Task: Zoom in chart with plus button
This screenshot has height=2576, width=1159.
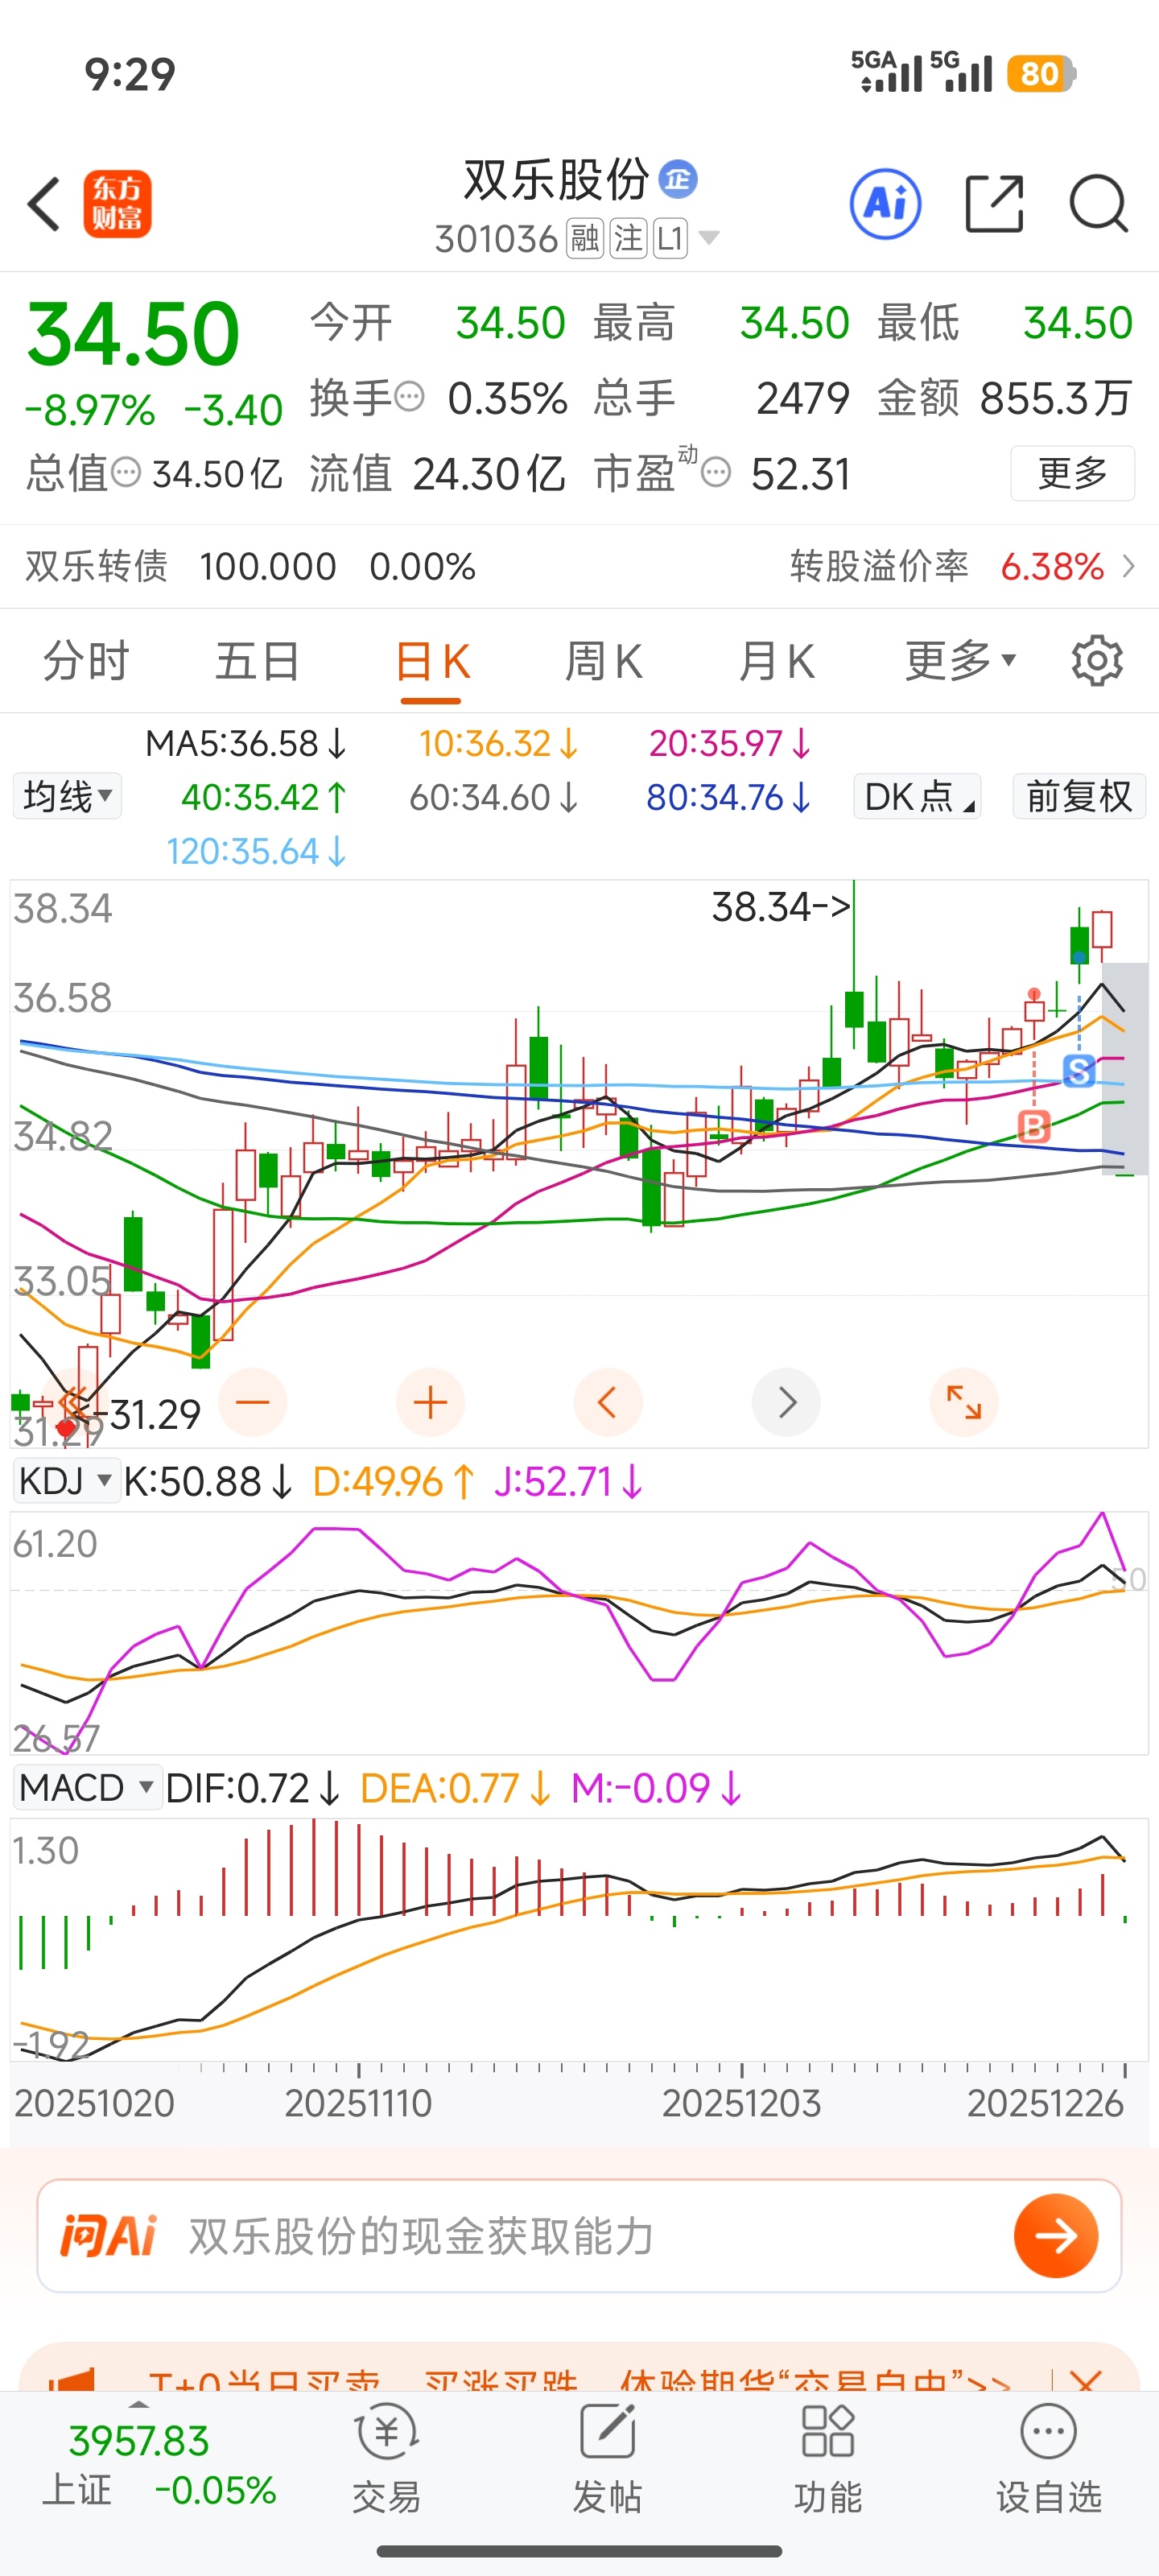Action: [x=430, y=1402]
